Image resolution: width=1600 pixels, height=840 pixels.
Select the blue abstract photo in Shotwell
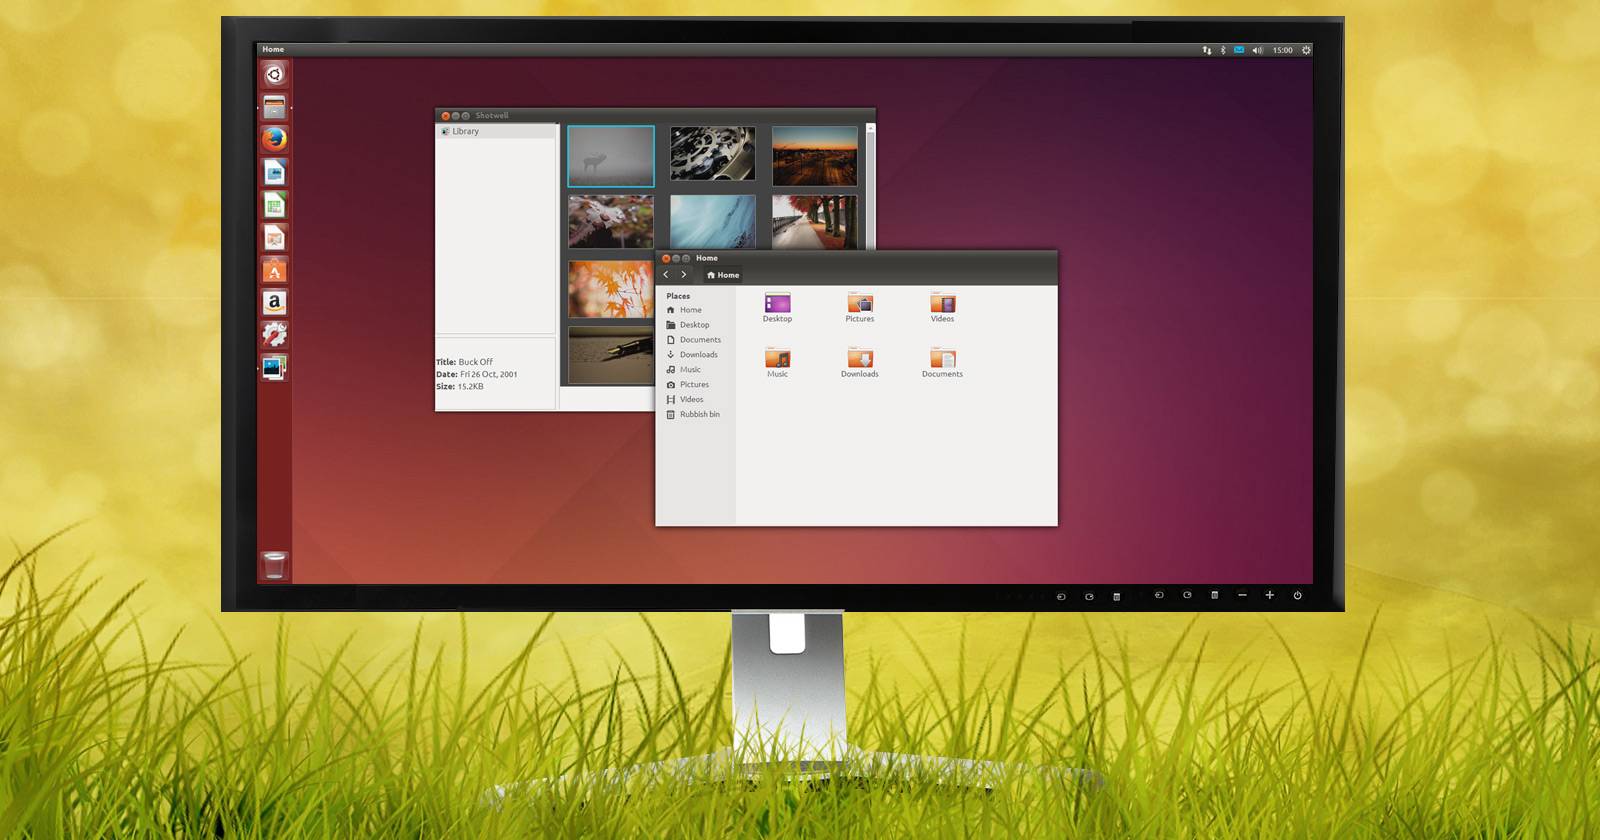pos(713,222)
